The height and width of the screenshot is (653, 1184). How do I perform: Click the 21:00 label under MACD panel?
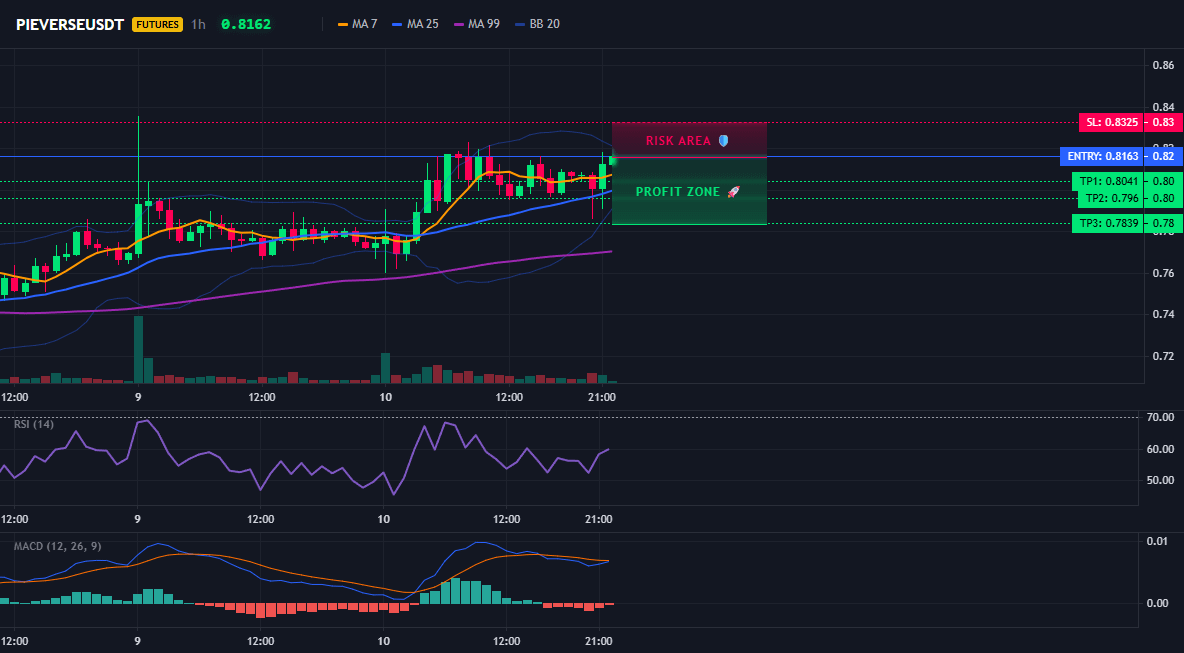coord(600,642)
